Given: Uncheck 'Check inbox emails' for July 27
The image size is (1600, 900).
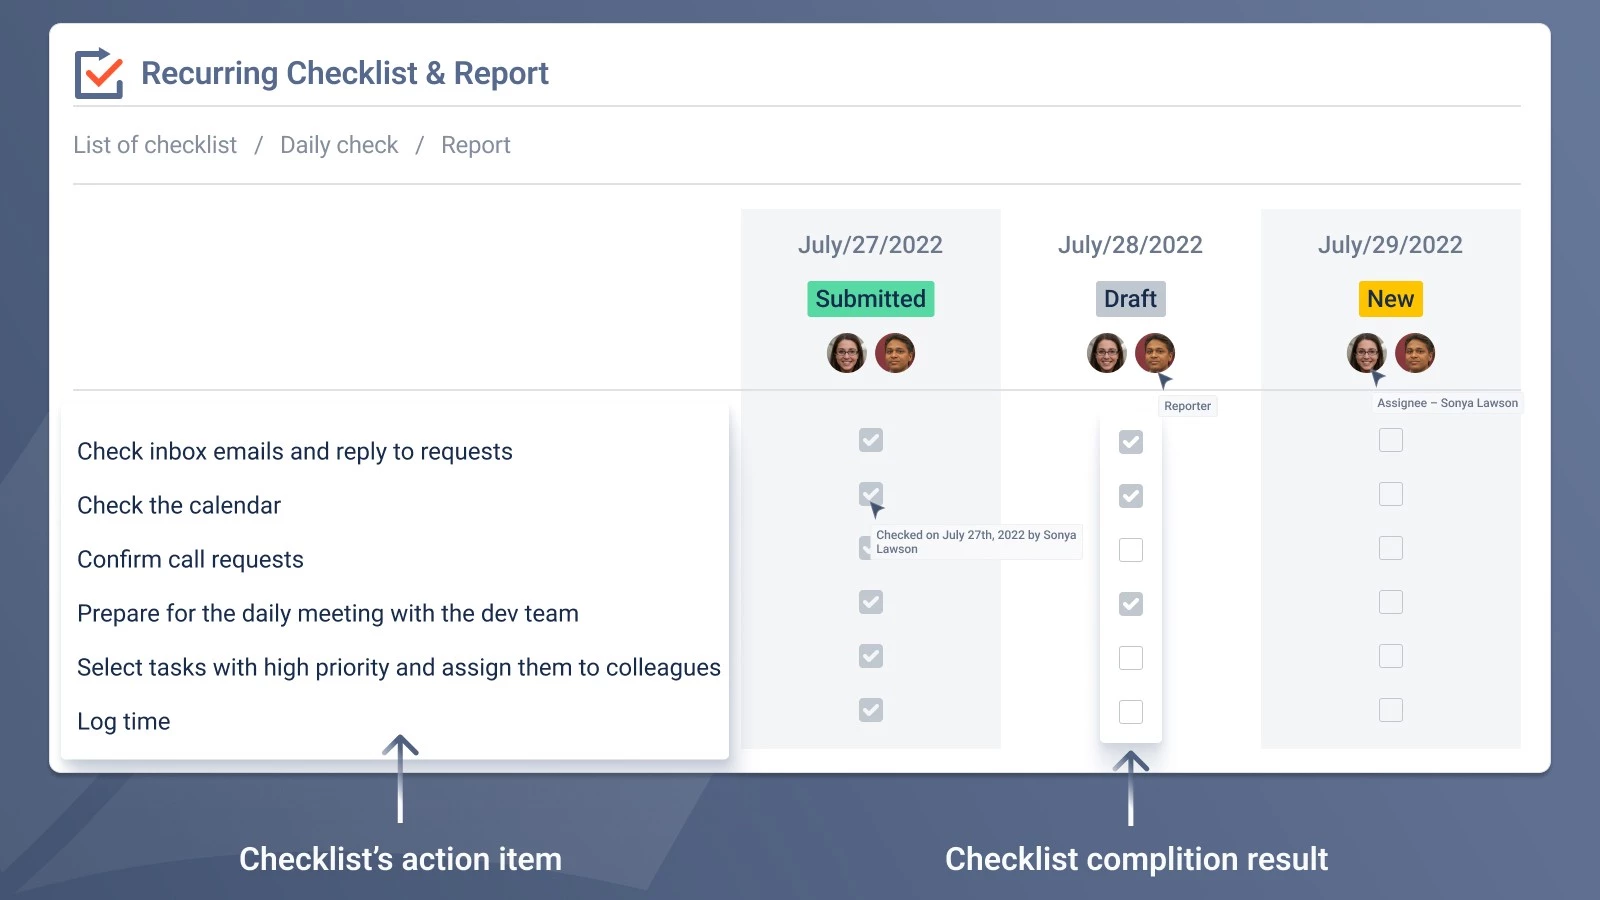Looking at the screenshot, I should pyautogui.click(x=870, y=440).
